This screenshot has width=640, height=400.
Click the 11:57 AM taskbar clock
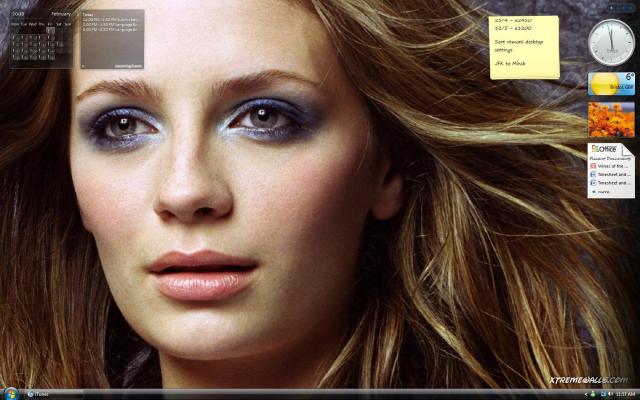pos(625,394)
